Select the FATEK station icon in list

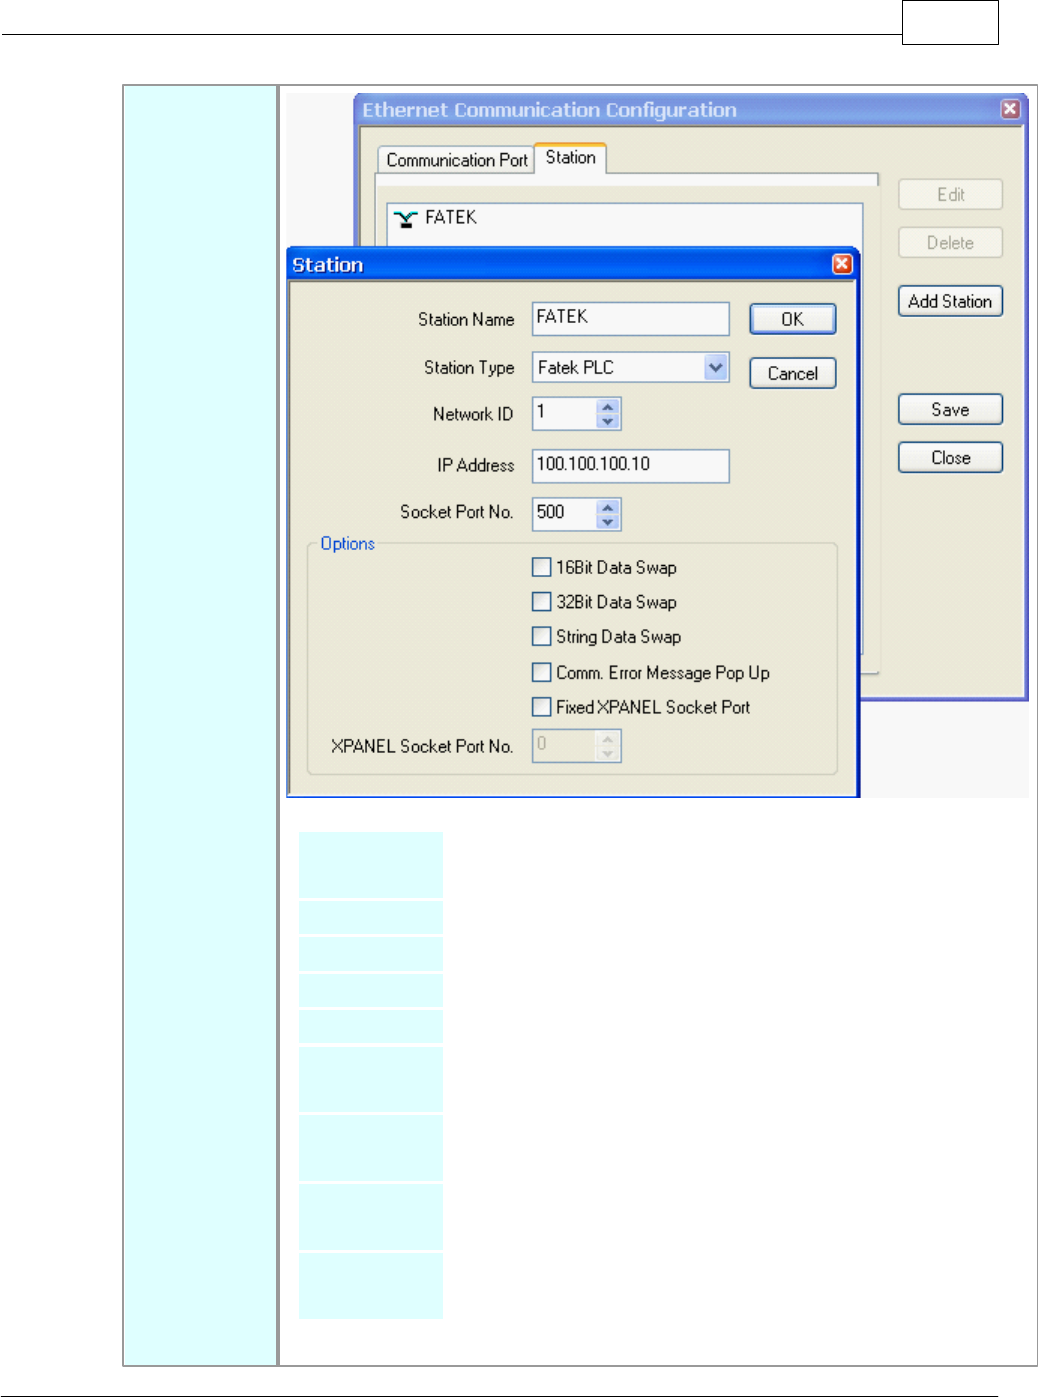[405, 218]
